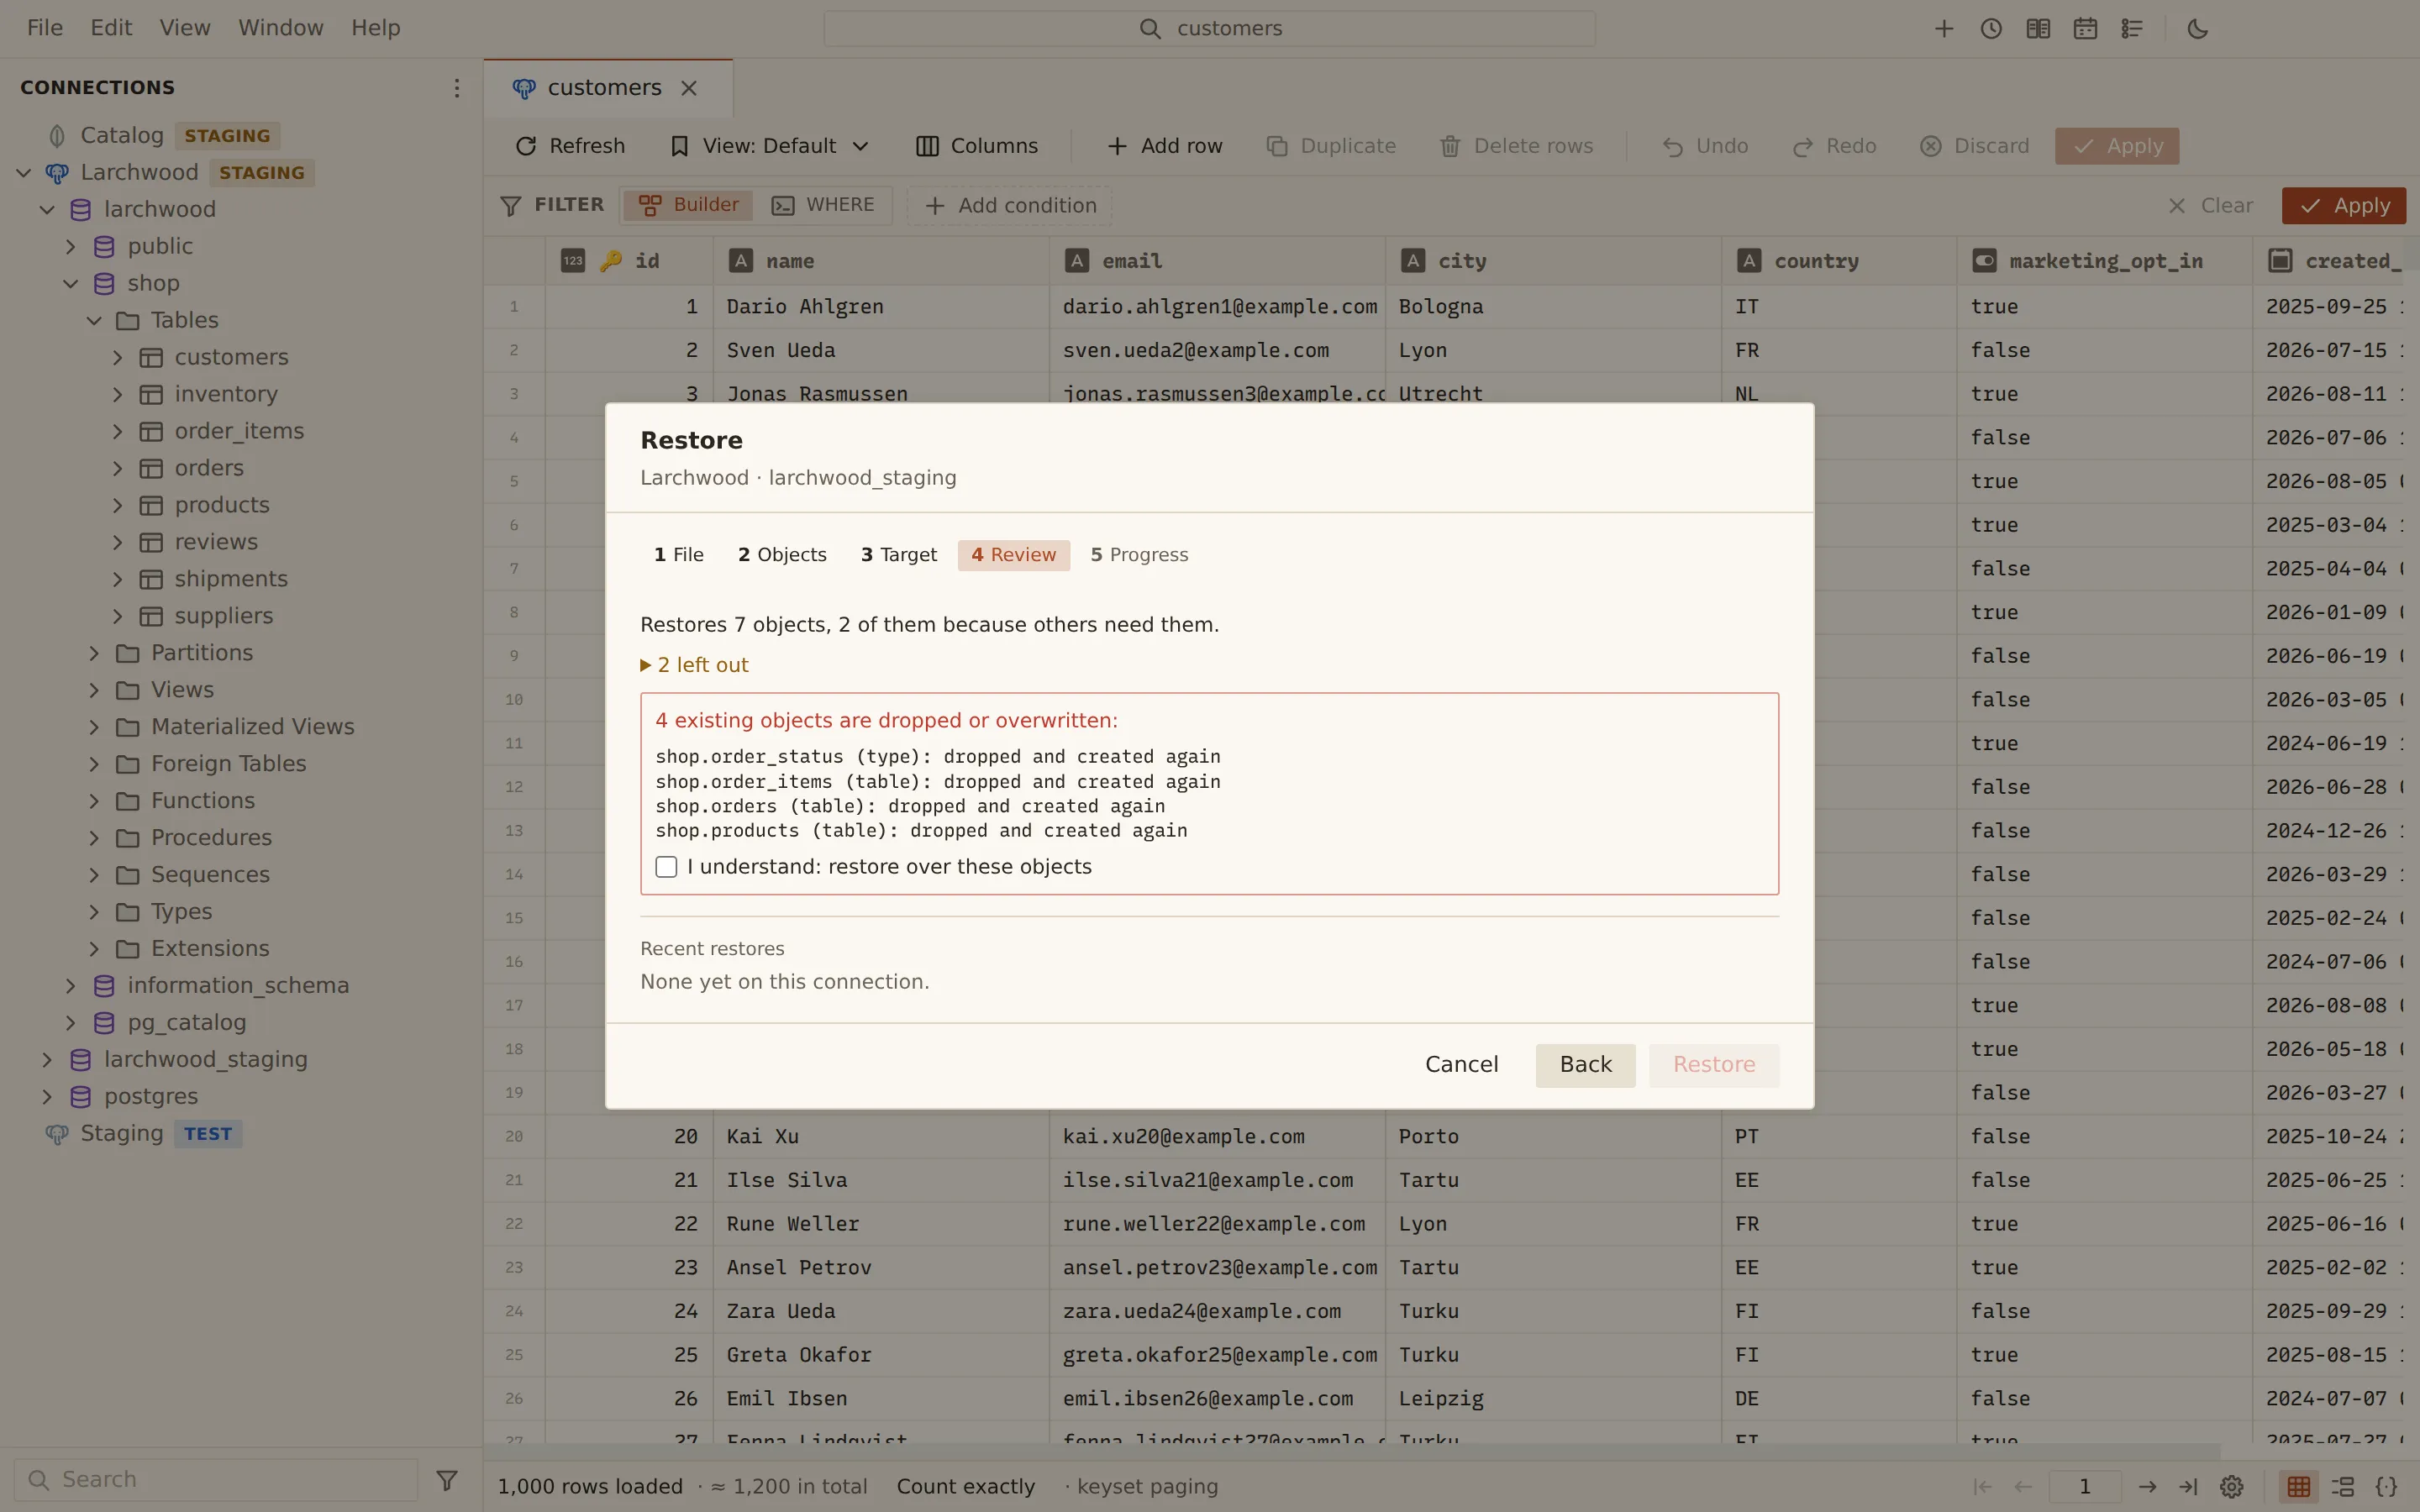The width and height of the screenshot is (2420, 1512).
Task: Go to the '3 Target' wizard step
Action: click(x=898, y=555)
